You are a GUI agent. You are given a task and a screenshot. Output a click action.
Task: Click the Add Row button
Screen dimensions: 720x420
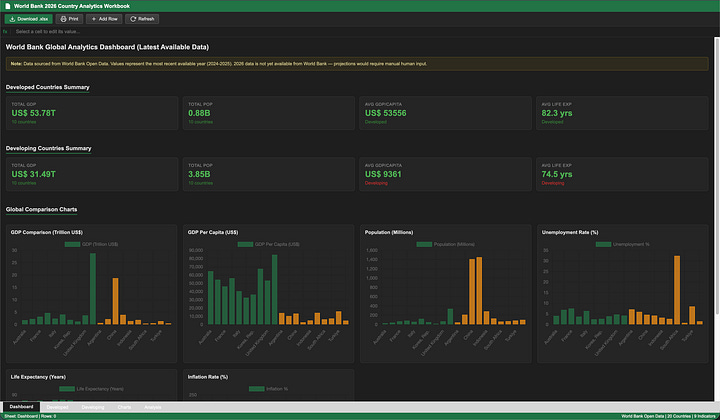click(104, 19)
